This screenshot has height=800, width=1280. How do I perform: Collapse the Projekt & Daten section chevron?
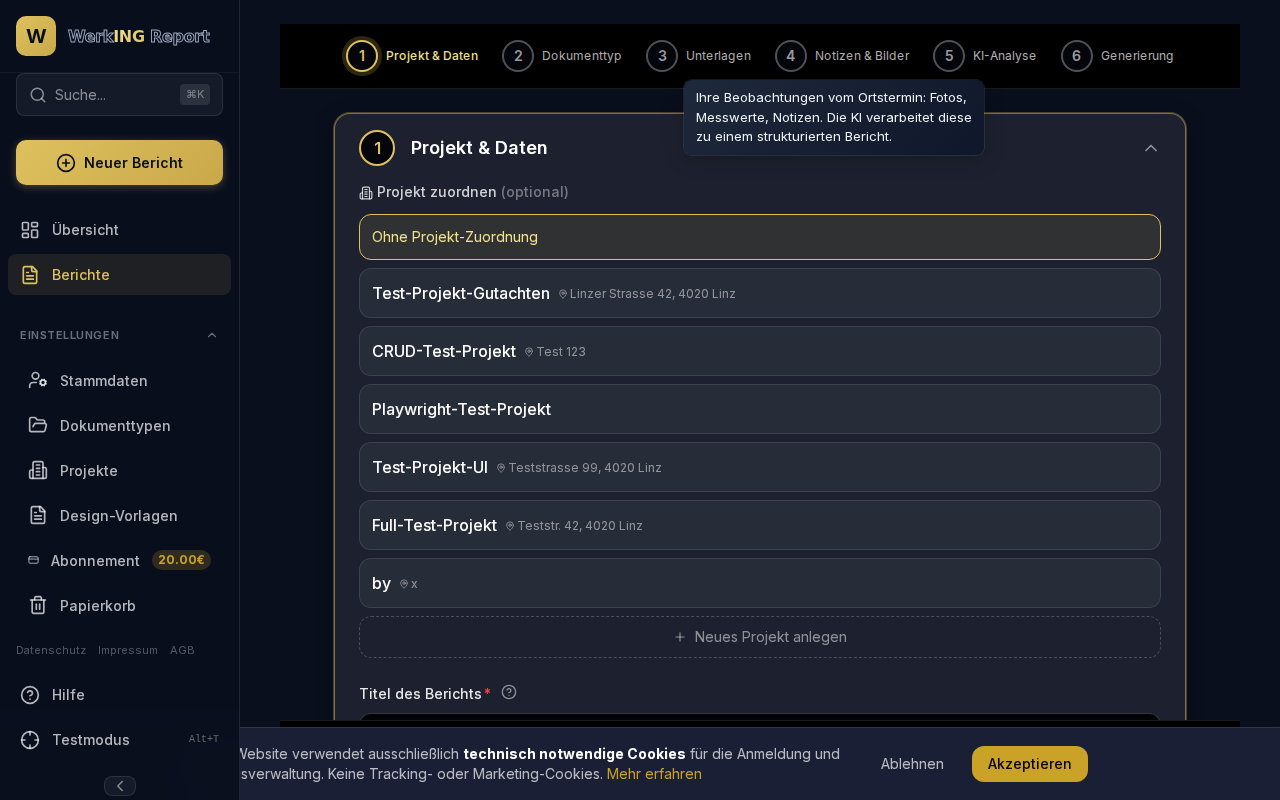(1151, 148)
